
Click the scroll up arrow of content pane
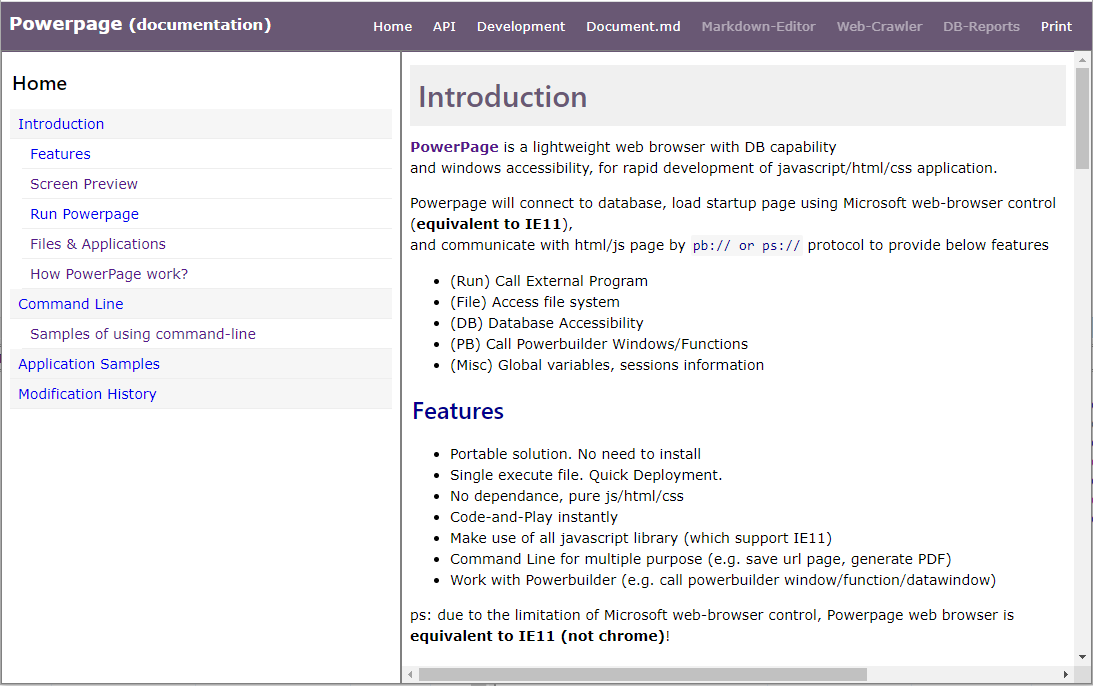point(1082,61)
